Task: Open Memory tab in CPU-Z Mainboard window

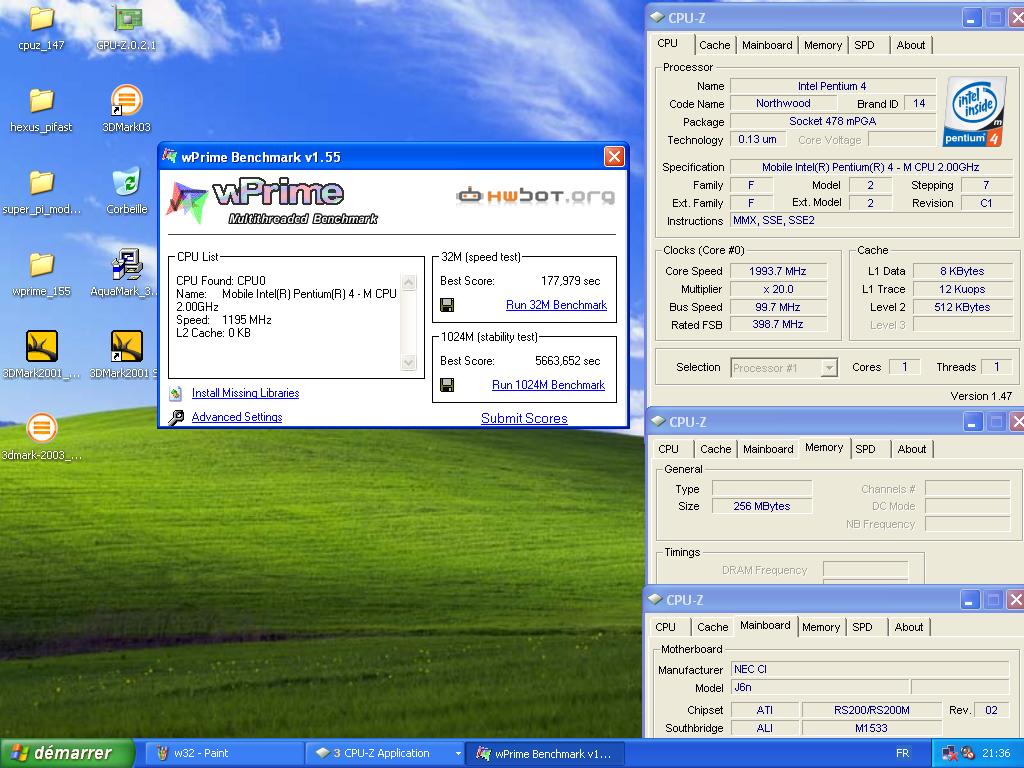Action: click(x=821, y=627)
